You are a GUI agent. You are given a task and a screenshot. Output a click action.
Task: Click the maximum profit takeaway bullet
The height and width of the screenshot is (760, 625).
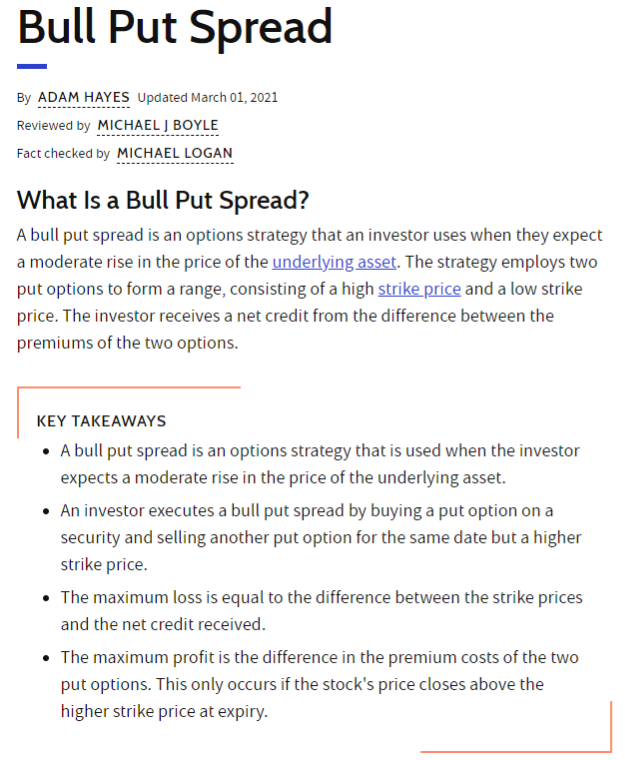(x=320, y=684)
